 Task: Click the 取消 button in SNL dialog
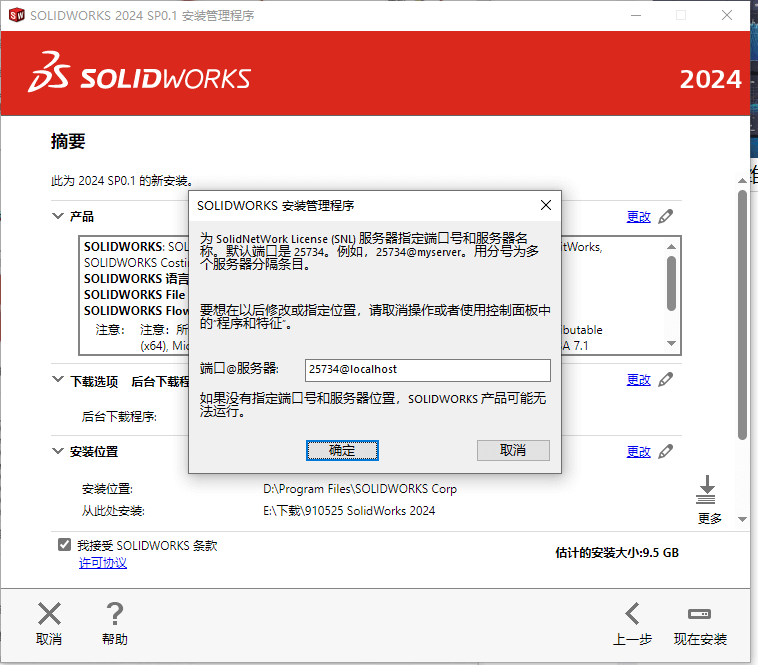513,450
